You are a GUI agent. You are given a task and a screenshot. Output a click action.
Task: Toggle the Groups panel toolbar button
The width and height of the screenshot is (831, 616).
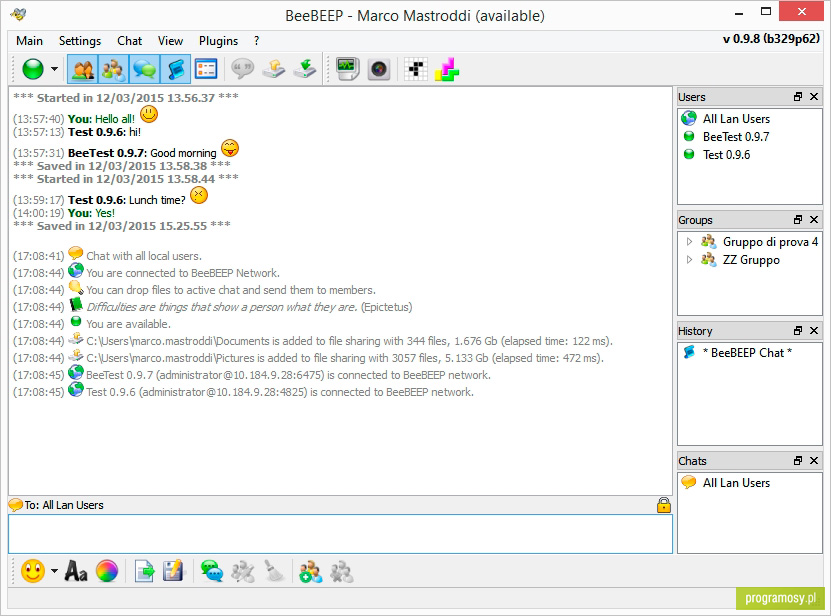coord(113,69)
